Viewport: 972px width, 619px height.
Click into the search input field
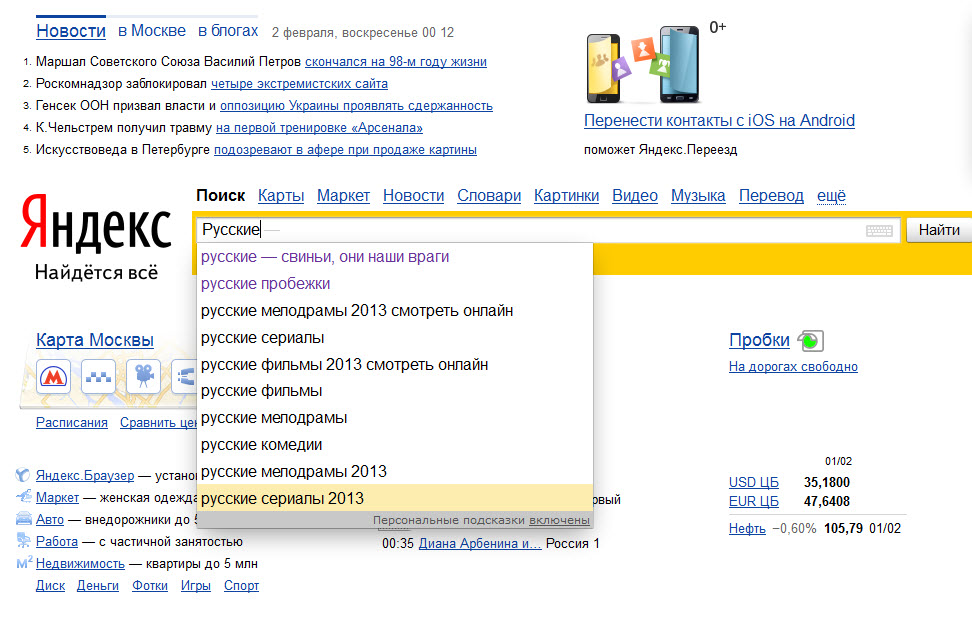[x=548, y=230]
